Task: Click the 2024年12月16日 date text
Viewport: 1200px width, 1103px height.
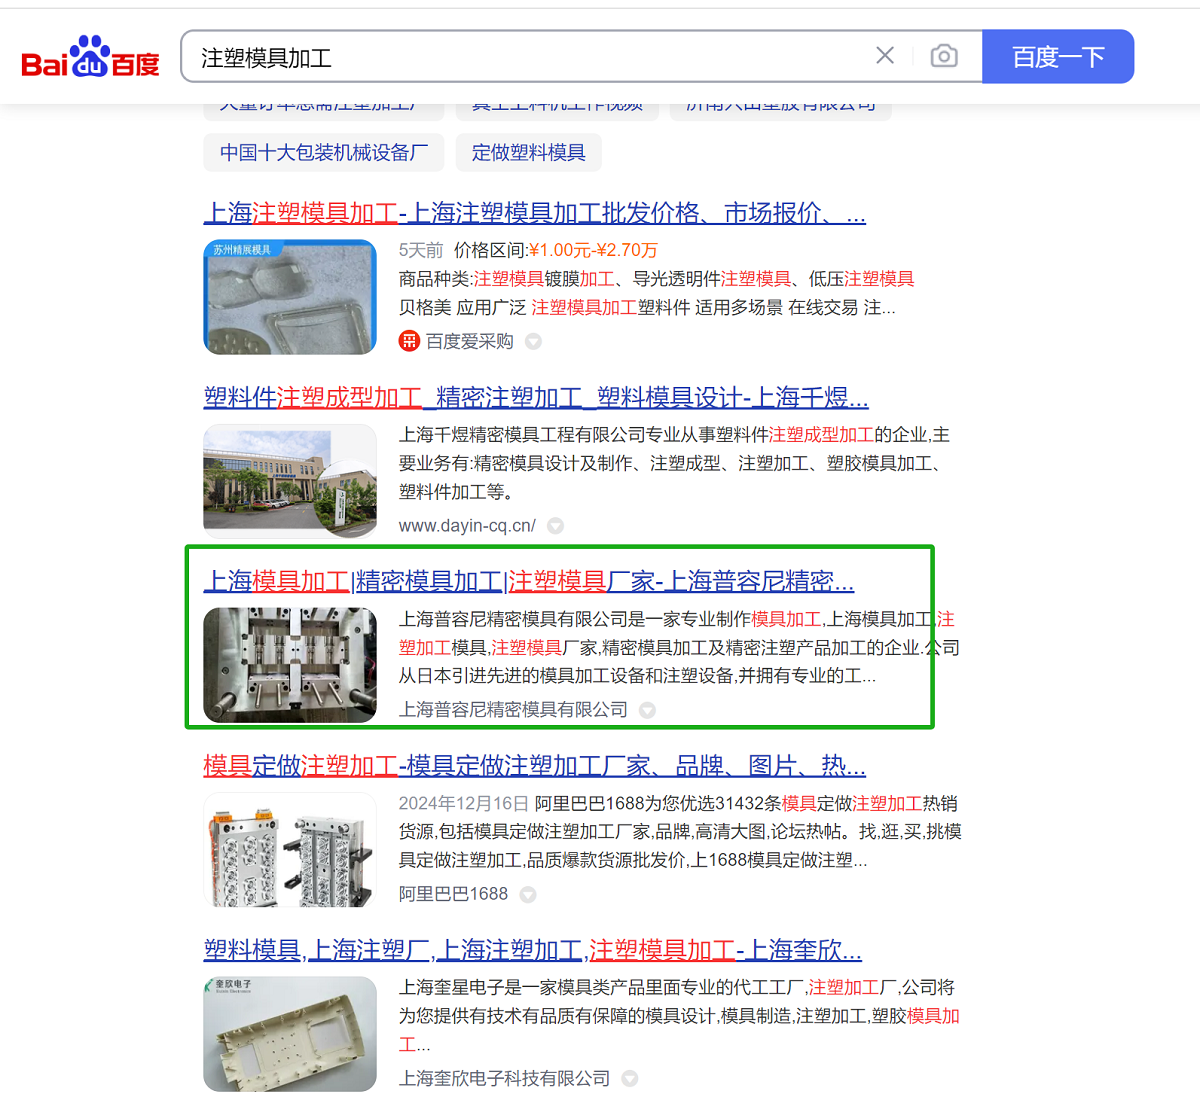Action: [x=463, y=803]
